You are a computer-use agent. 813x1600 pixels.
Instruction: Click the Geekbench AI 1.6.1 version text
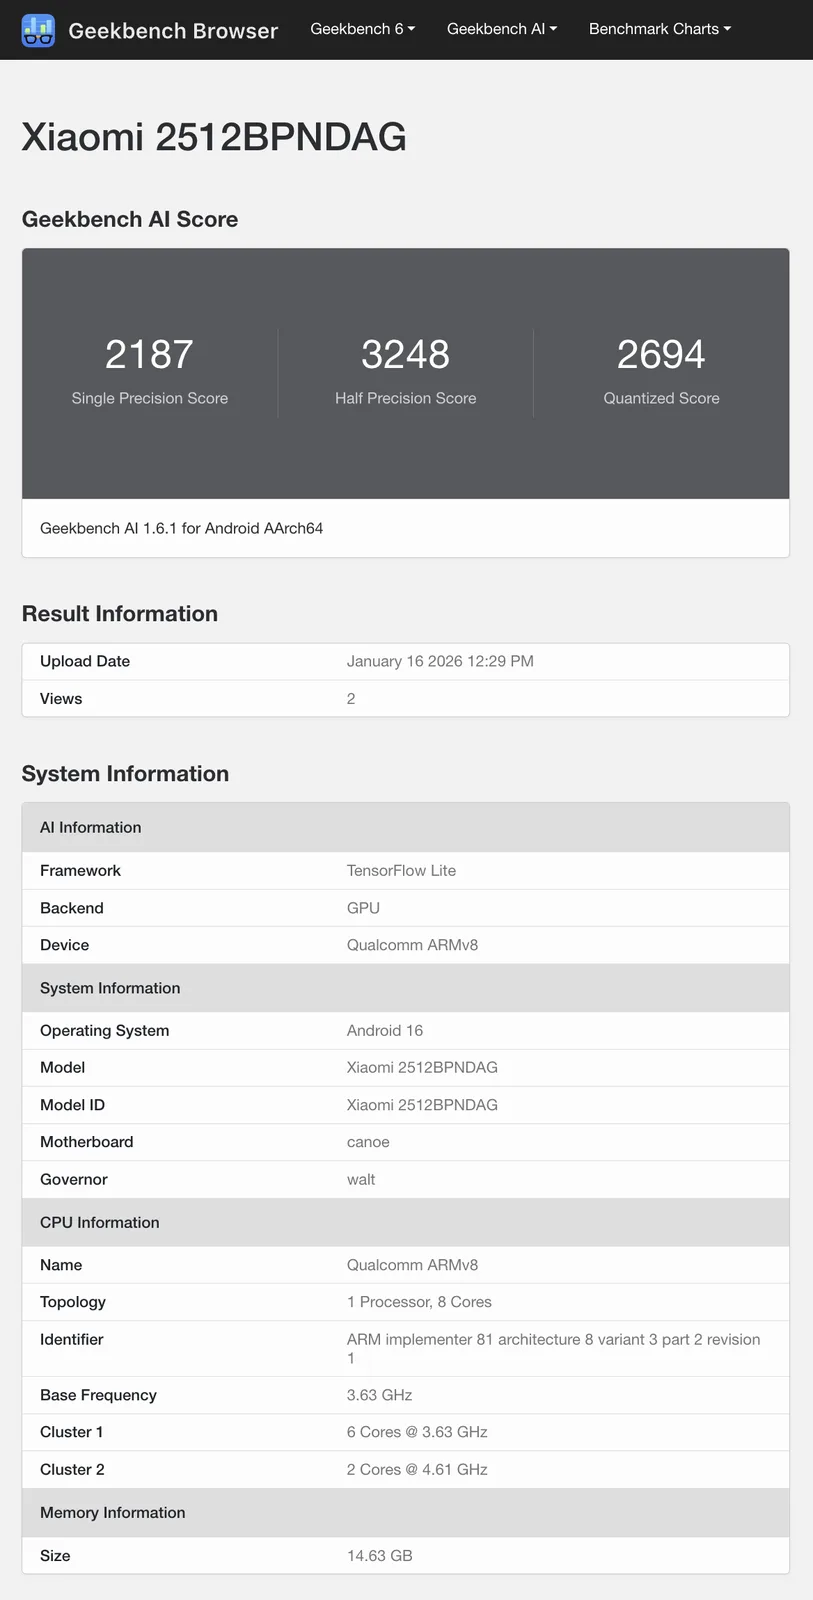click(x=181, y=528)
